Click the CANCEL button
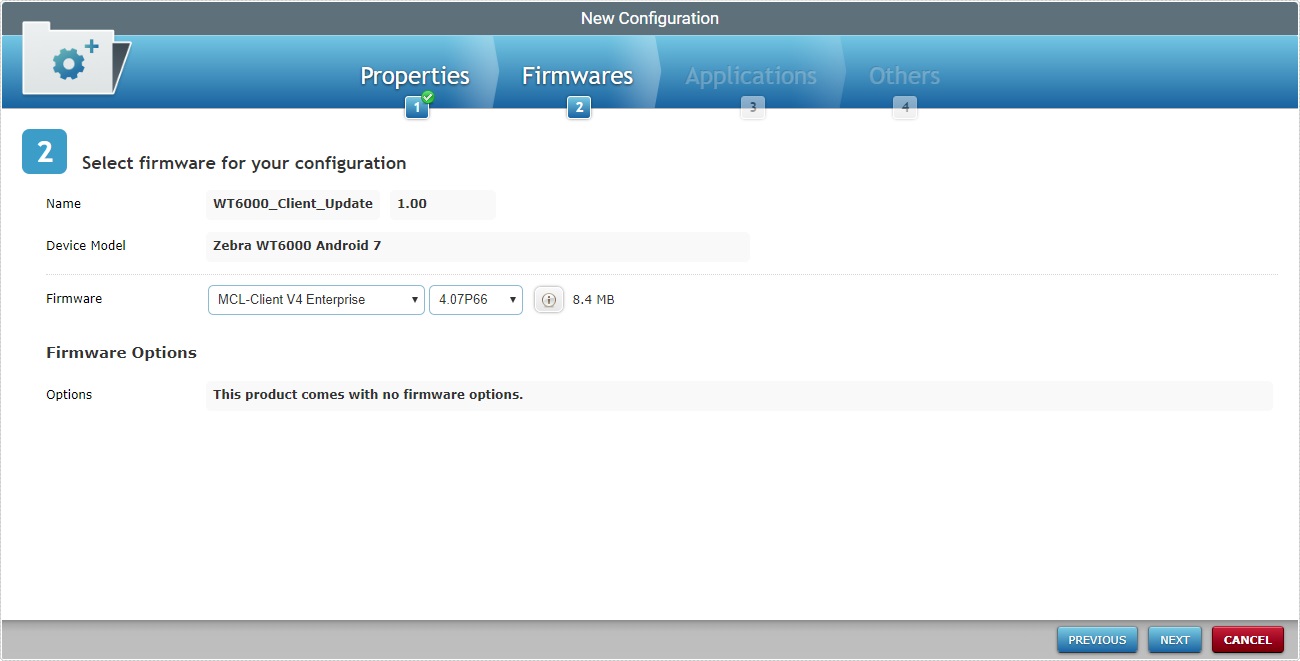1300x661 pixels. (1247, 639)
